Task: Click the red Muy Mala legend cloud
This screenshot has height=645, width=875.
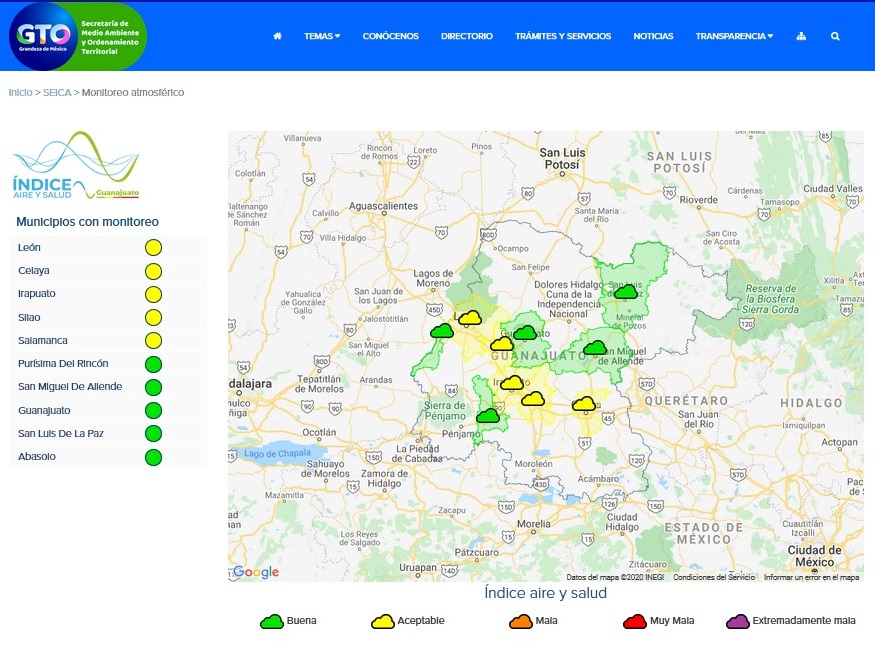Action: tap(635, 622)
